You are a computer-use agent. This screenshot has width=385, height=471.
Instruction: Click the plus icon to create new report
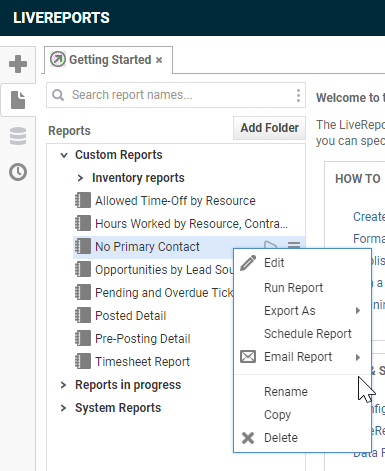pos(18,64)
